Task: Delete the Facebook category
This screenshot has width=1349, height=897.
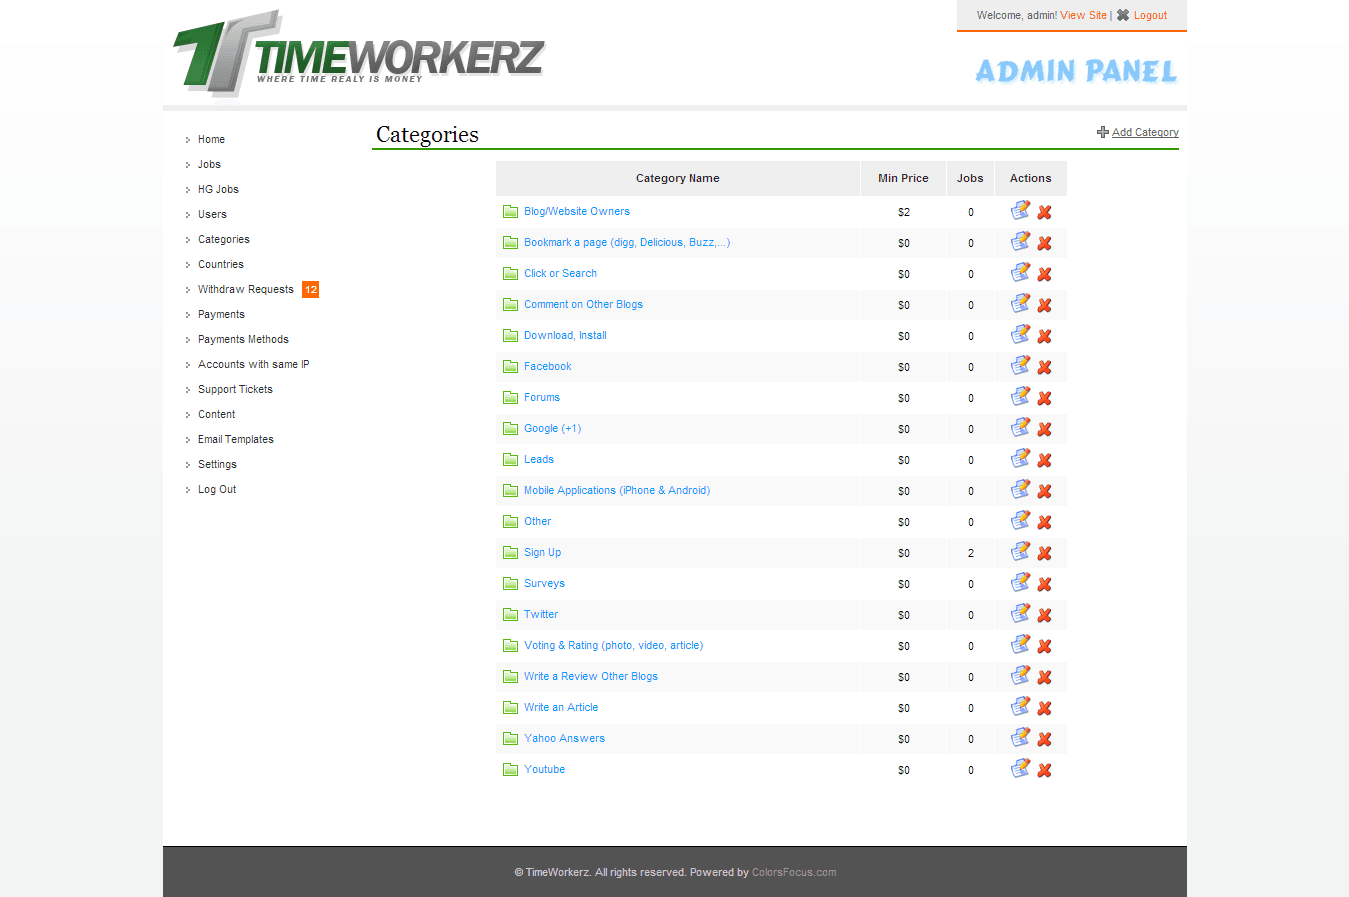Action: click(1044, 367)
